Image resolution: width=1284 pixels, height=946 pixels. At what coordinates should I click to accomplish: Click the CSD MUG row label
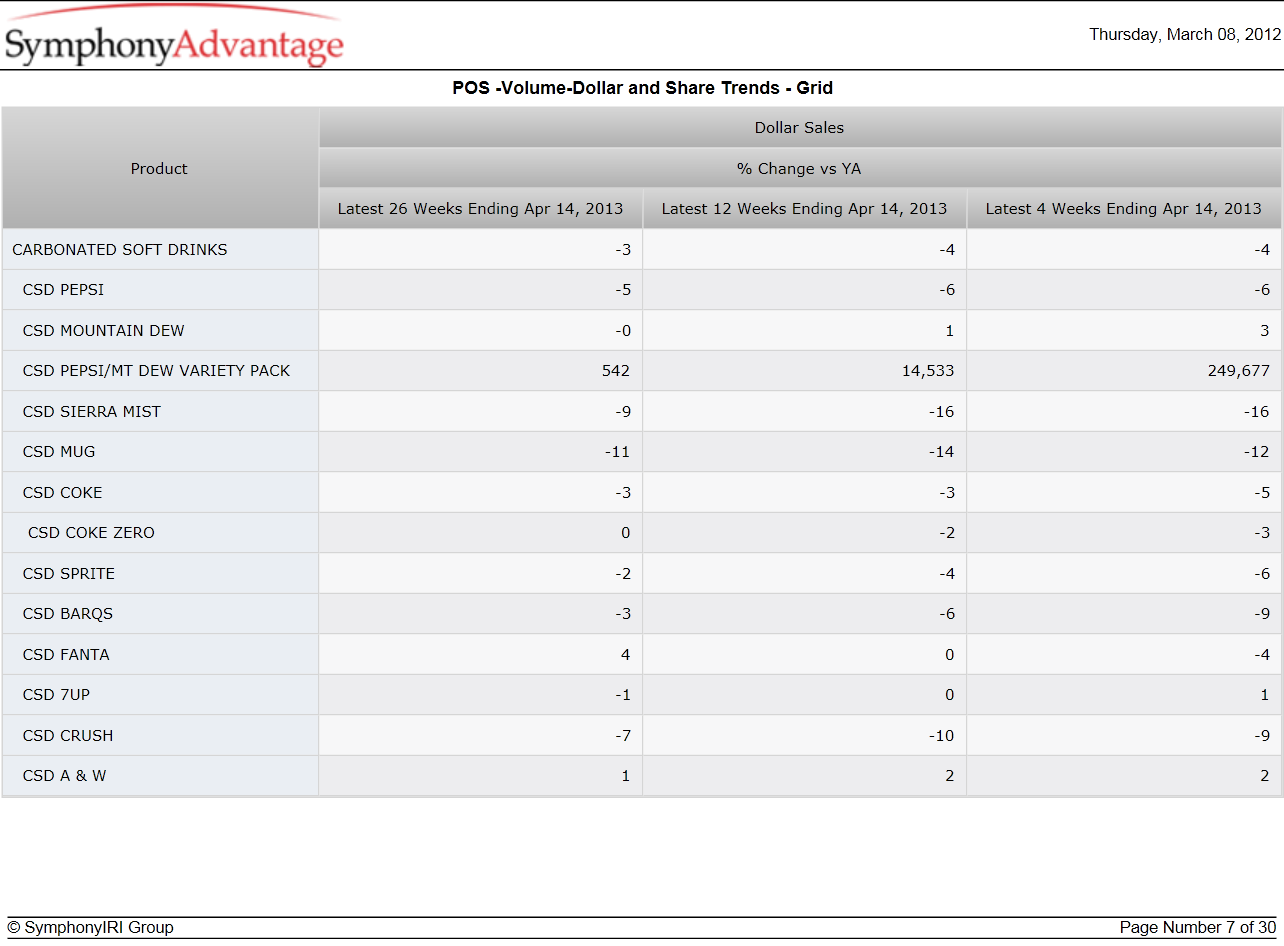click(59, 452)
